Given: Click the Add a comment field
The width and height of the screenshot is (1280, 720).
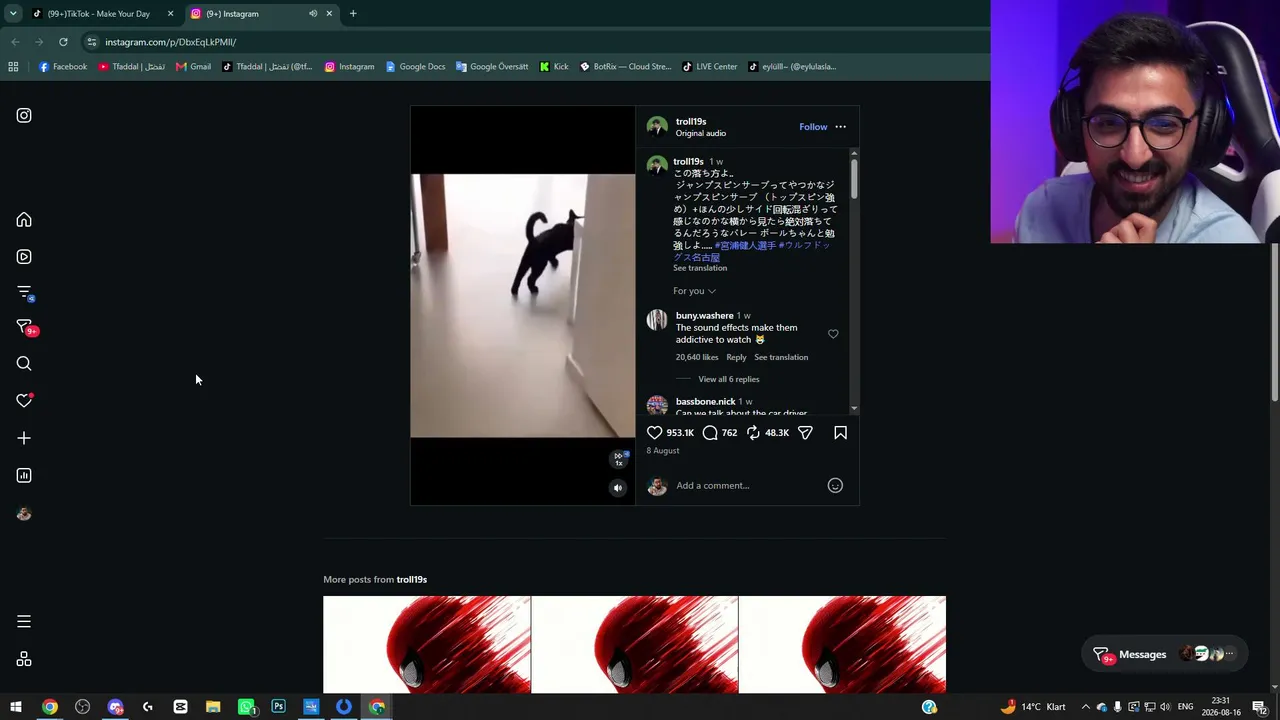Looking at the screenshot, I should [748, 486].
